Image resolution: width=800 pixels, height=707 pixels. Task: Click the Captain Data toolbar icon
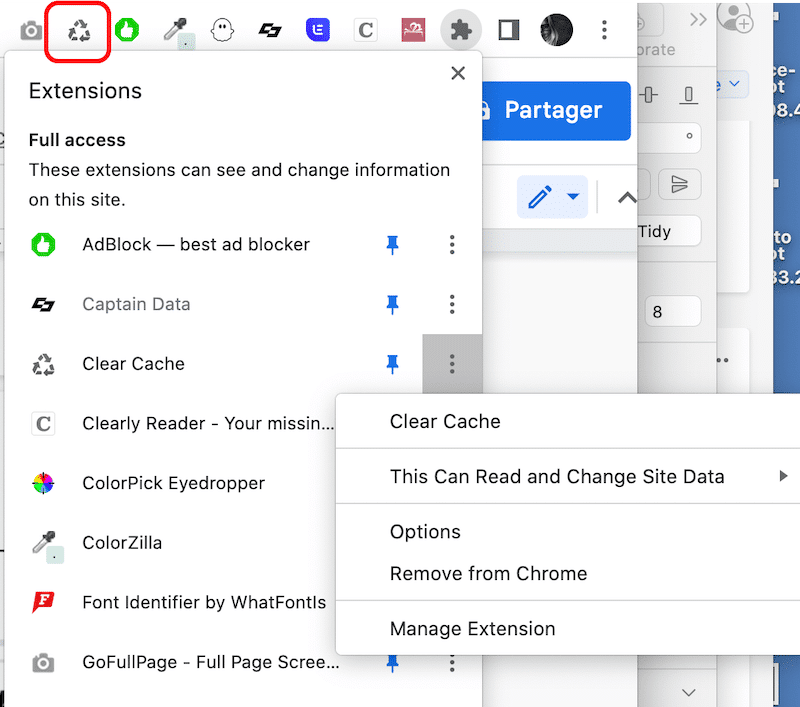270,29
